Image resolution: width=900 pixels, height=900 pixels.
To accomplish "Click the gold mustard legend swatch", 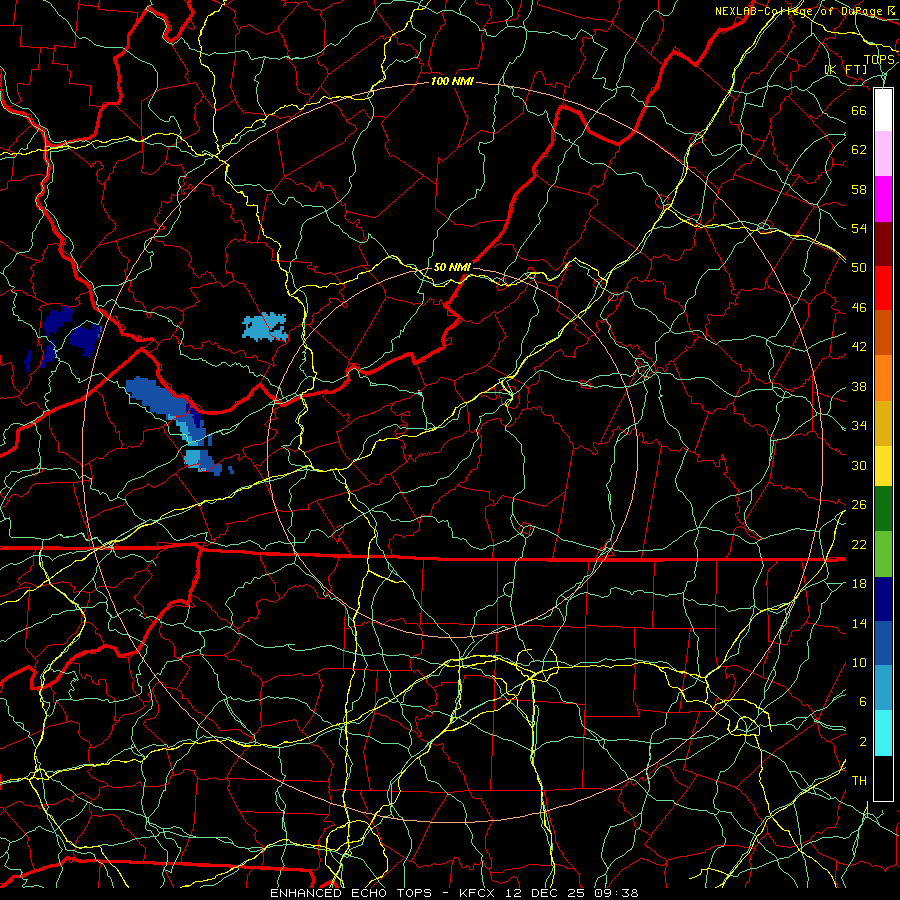I will [x=883, y=423].
